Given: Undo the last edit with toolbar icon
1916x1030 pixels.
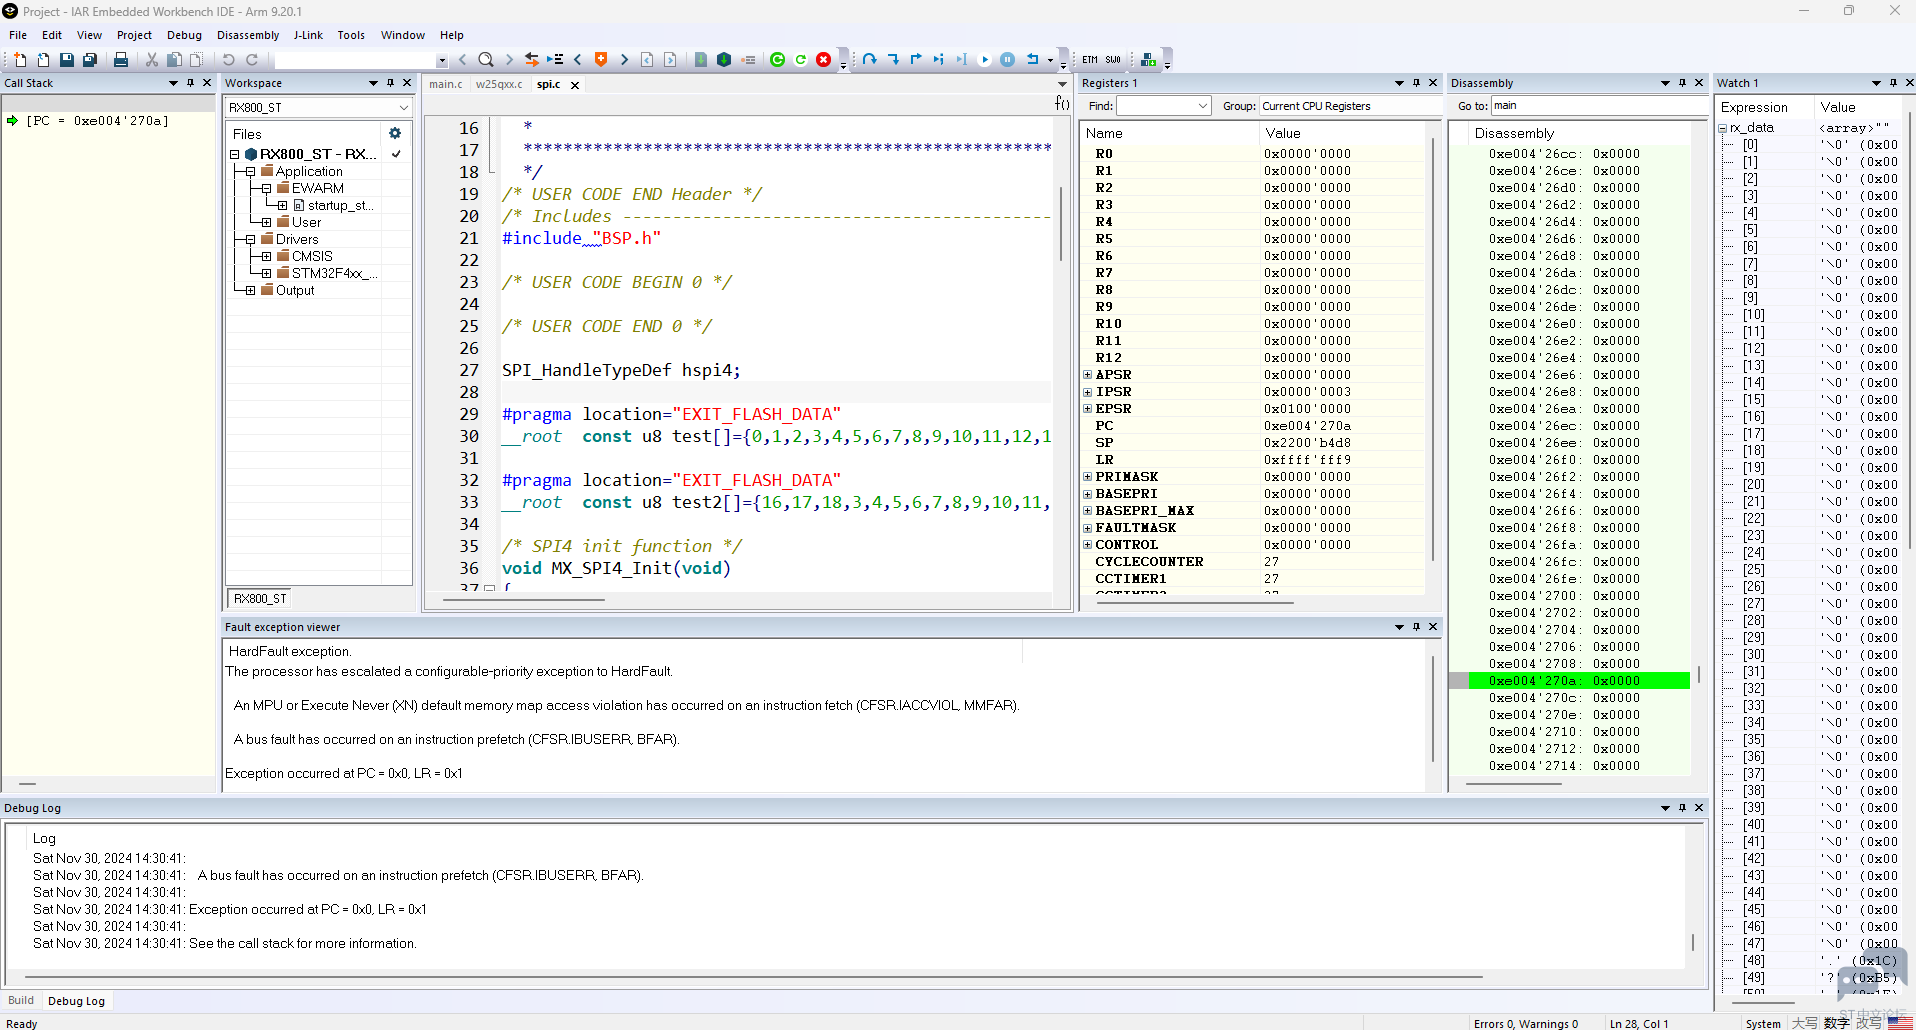Looking at the screenshot, I should (229, 60).
